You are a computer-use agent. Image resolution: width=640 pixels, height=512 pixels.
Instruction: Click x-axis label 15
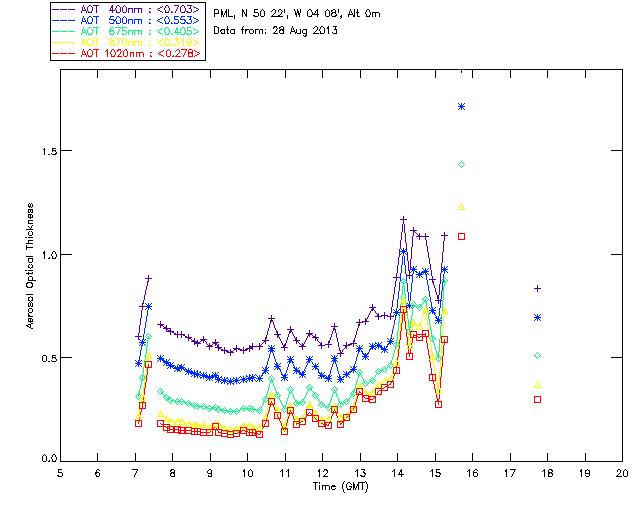coord(435,473)
